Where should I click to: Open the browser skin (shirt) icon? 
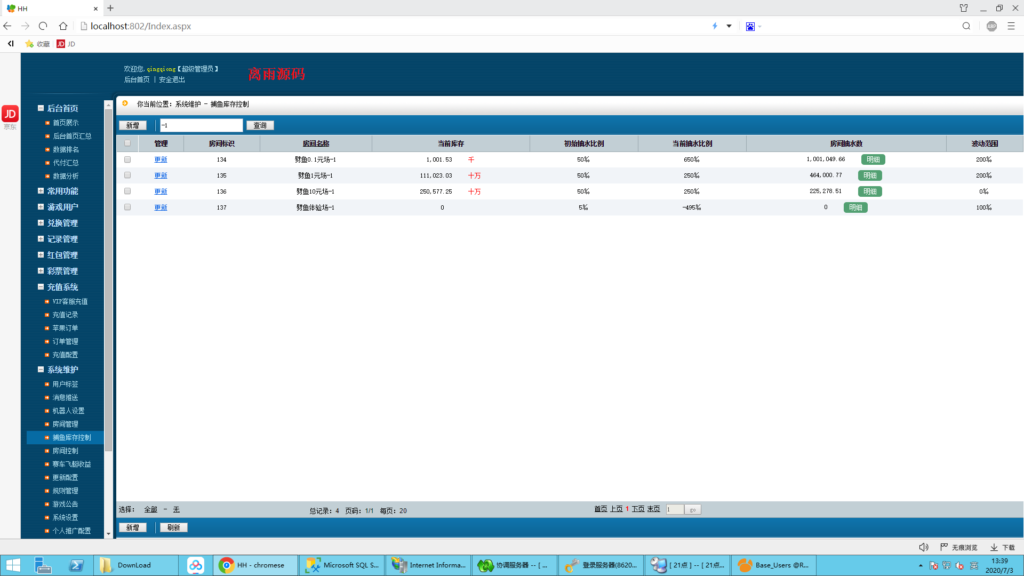click(963, 7)
